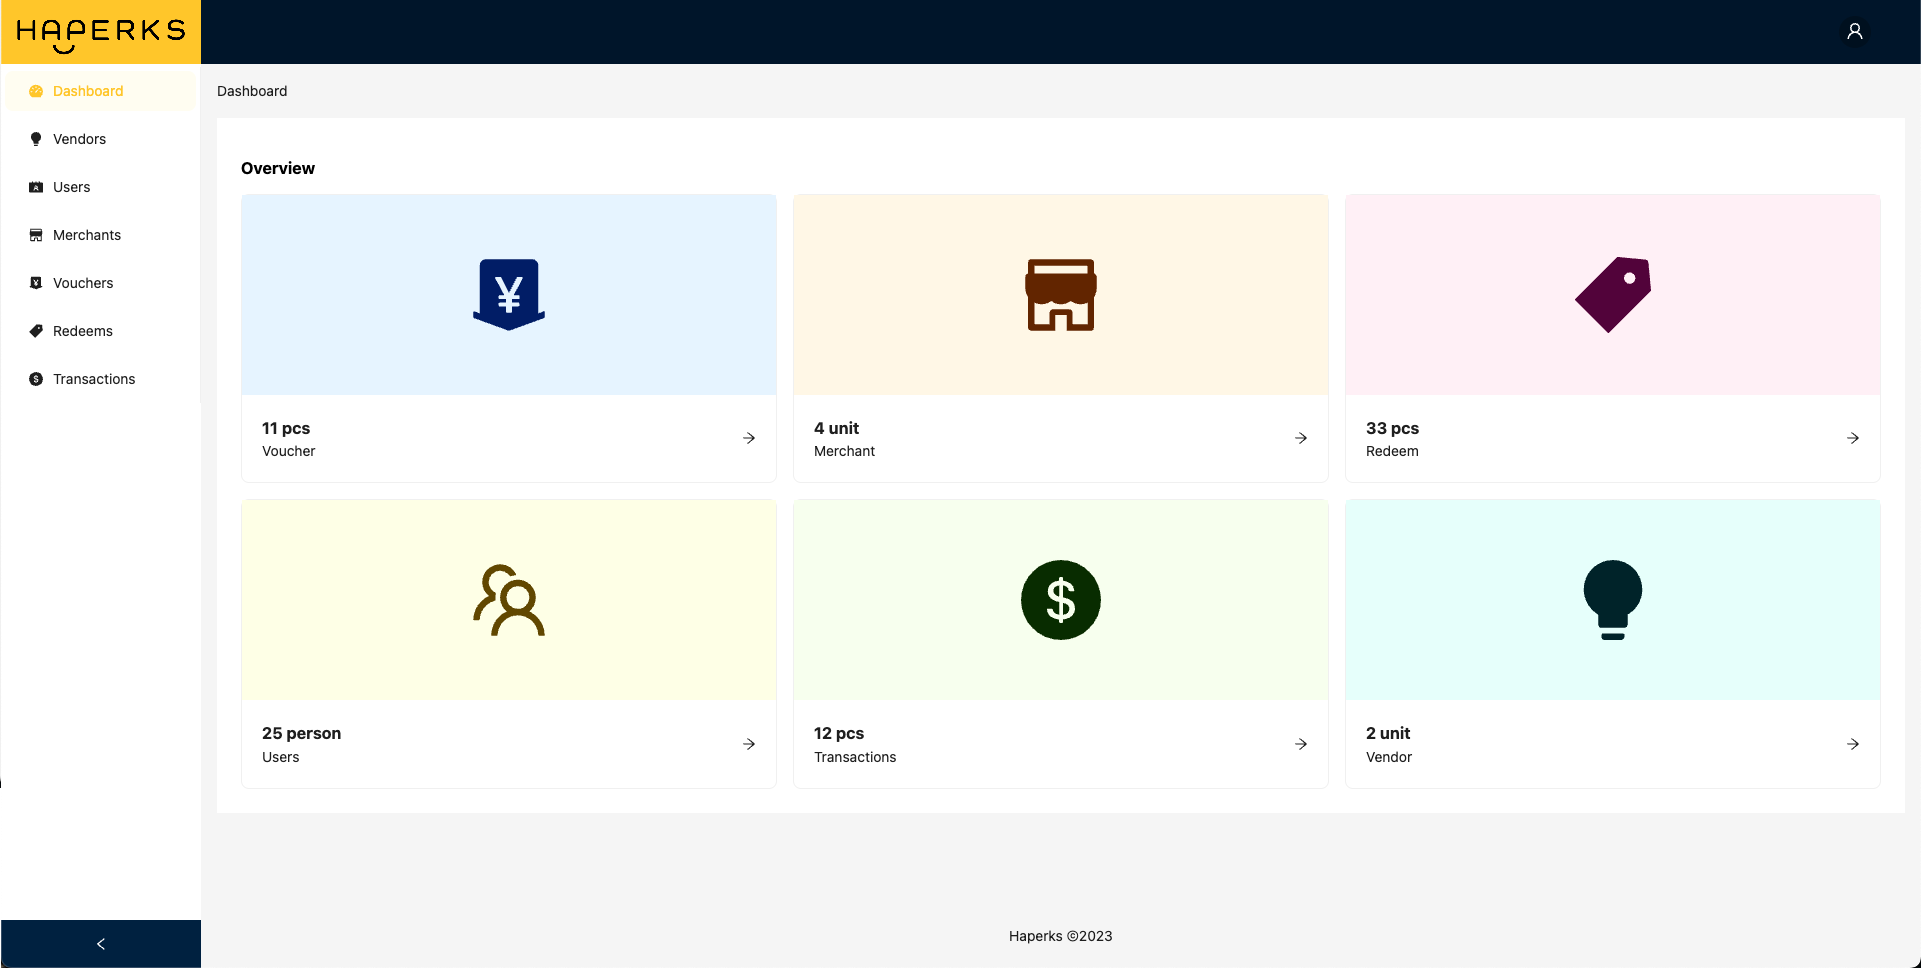
Task: Open Vouchers from the sidebar
Action: click(82, 283)
